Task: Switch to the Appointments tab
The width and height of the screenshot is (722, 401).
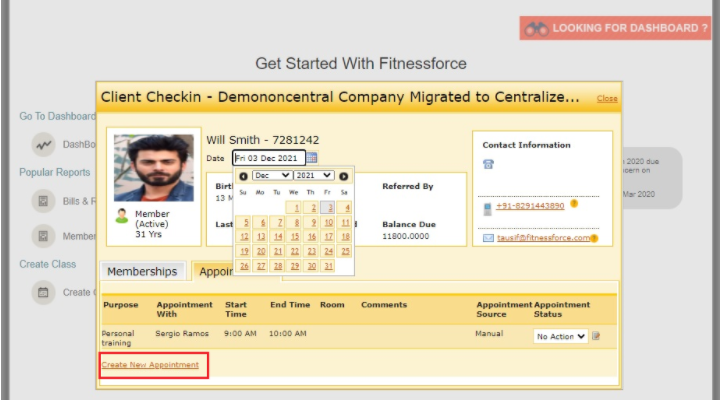Action: (x=213, y=271)
